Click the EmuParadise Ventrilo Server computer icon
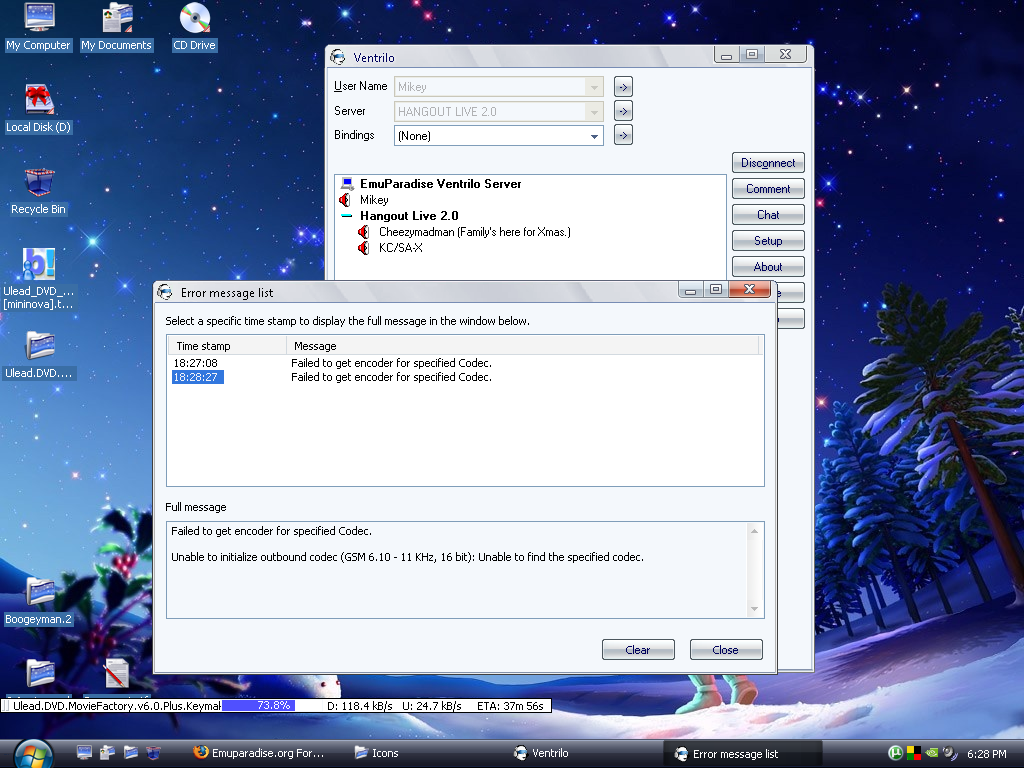 coord(347,184)
